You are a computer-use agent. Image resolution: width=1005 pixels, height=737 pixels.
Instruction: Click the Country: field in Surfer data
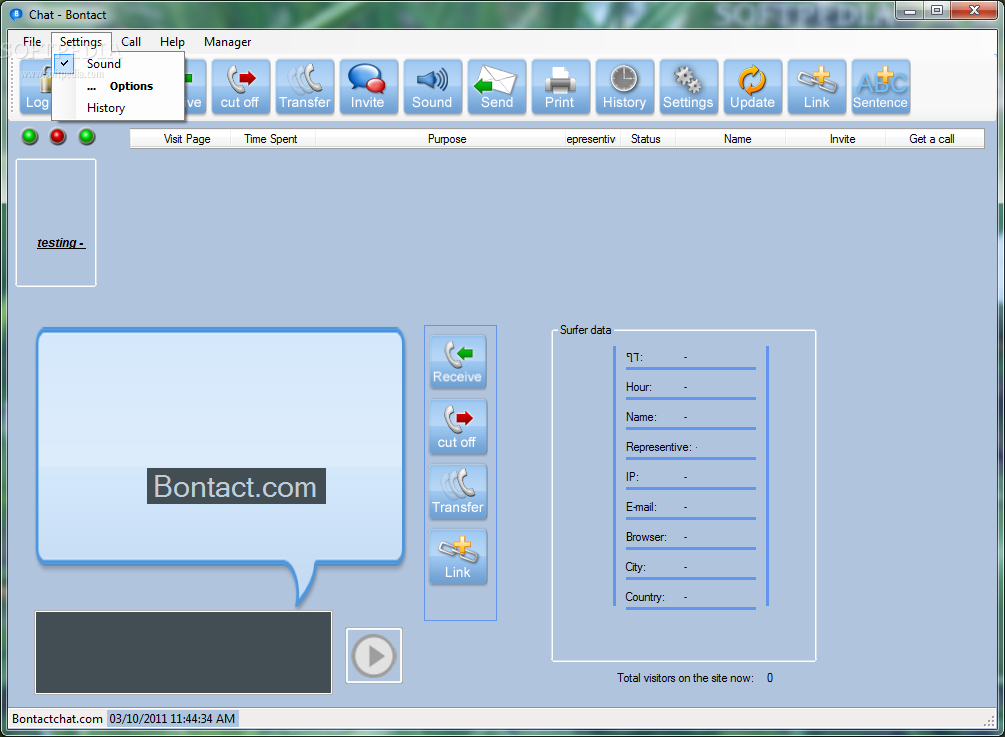point(690,597)
